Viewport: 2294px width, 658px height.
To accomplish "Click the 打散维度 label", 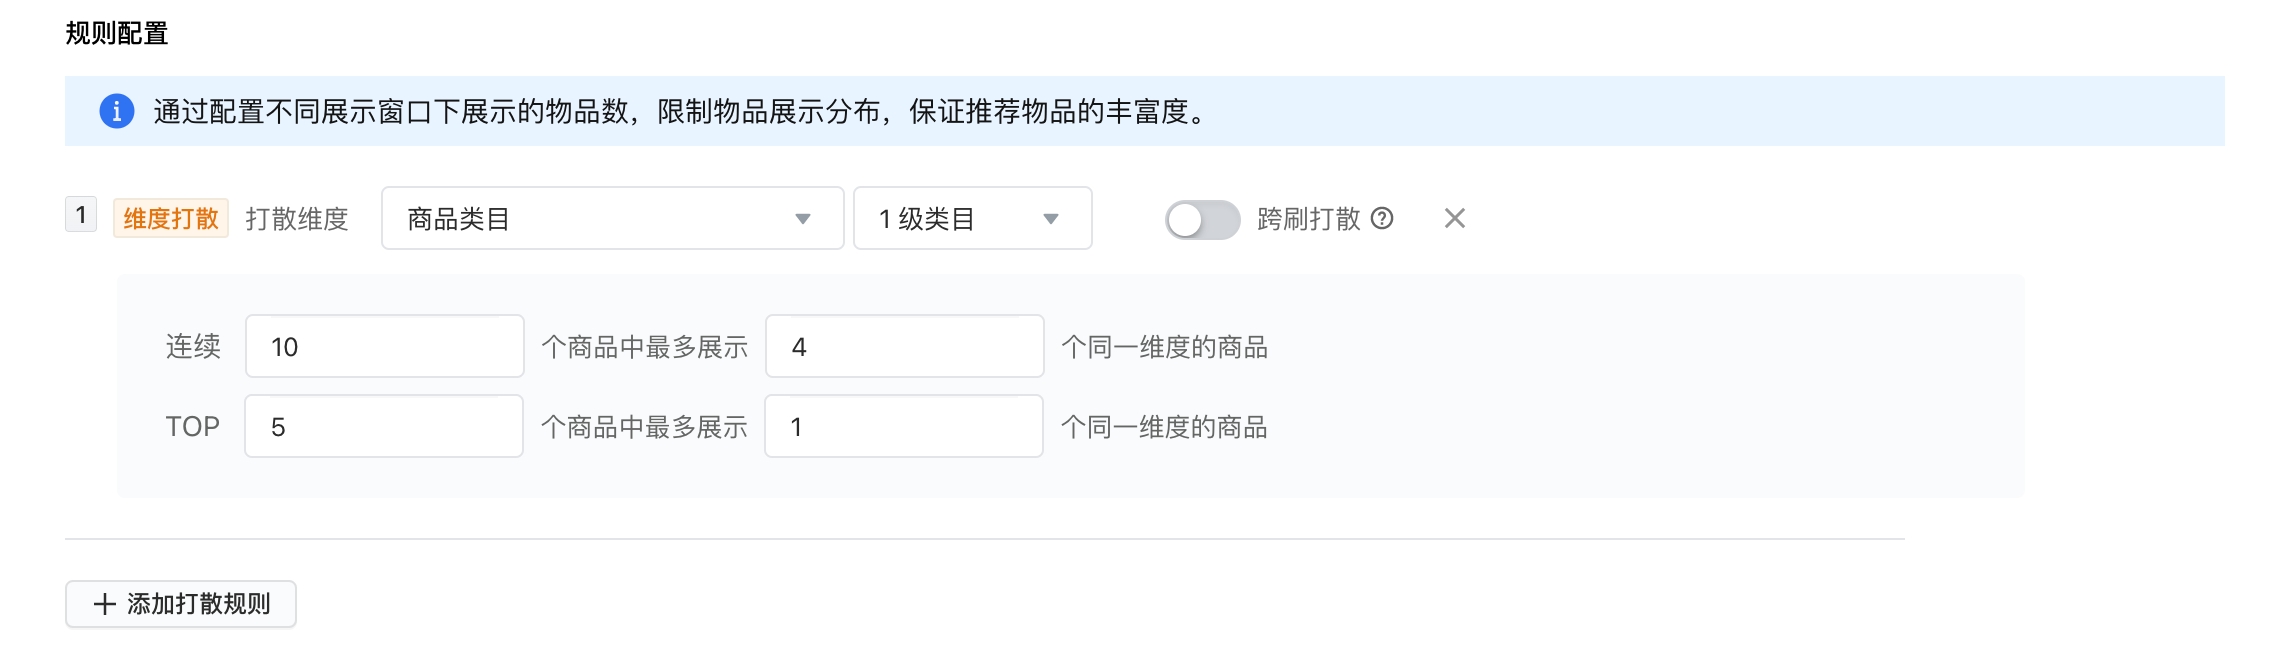I will [297, 218].
